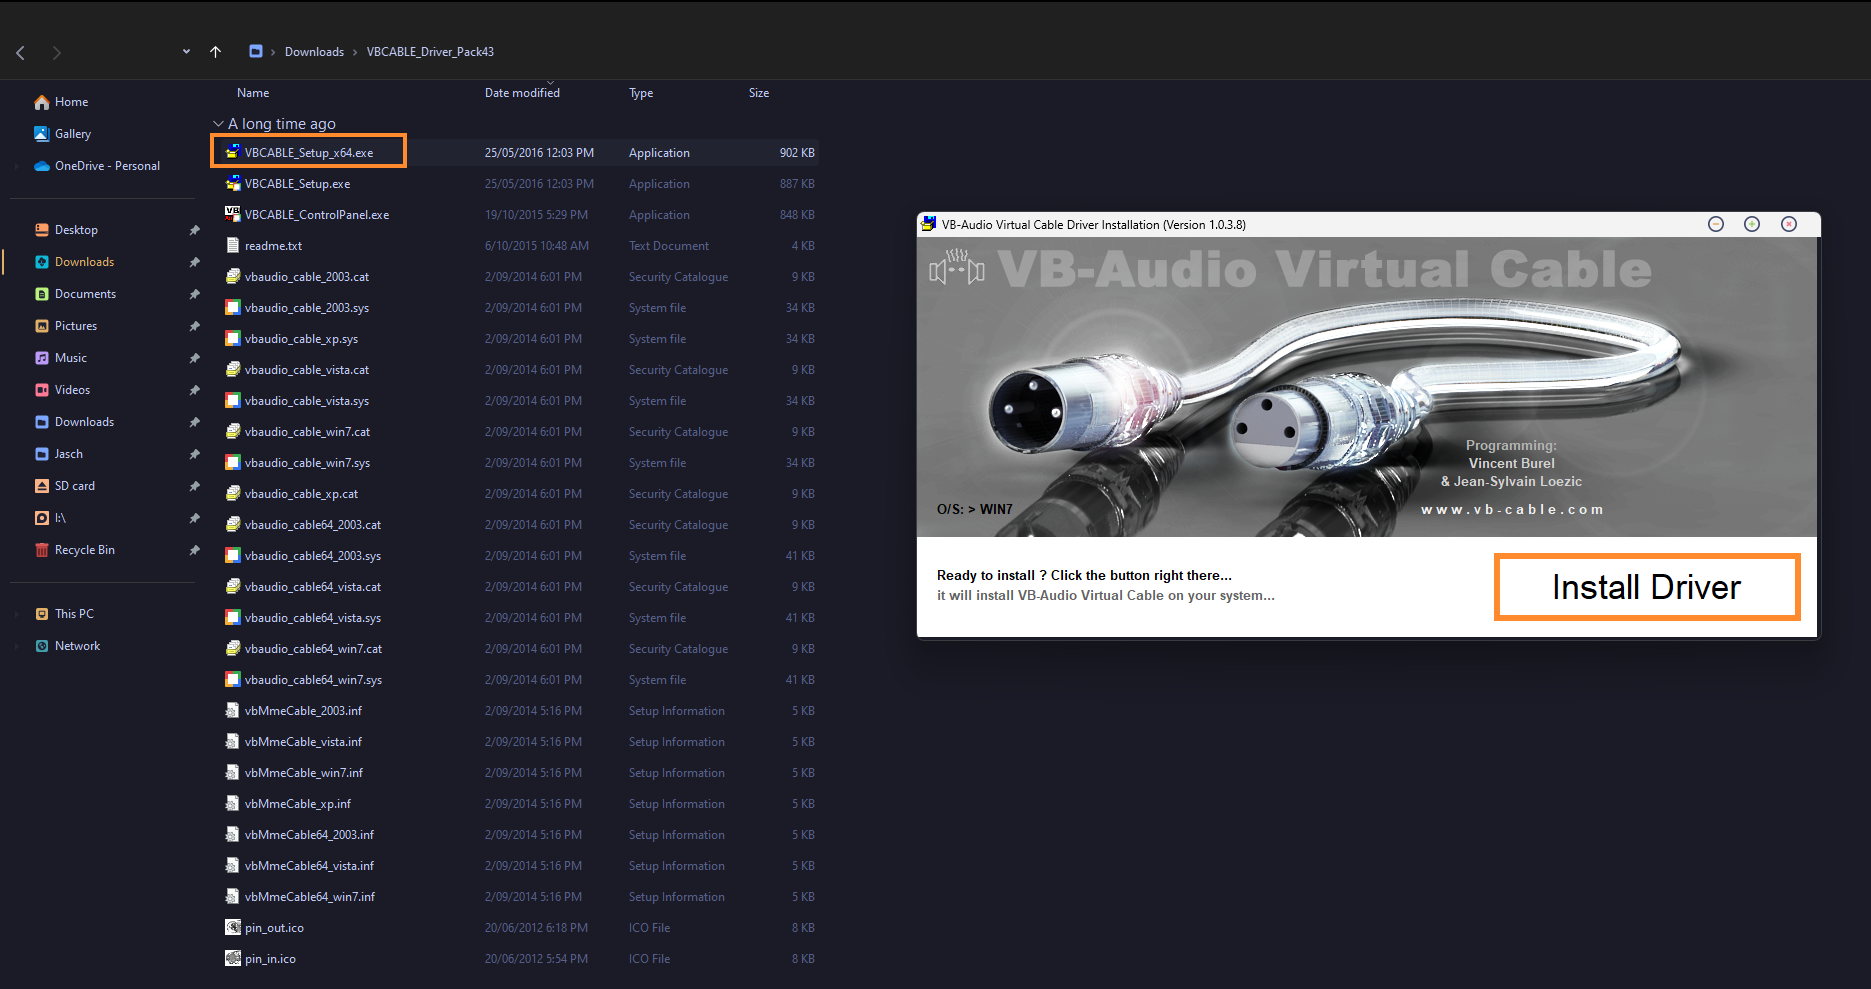Close the VB-Audio installer window
The height and width of the screenshot is (989, 1871).
click(x=1789, y=224)
